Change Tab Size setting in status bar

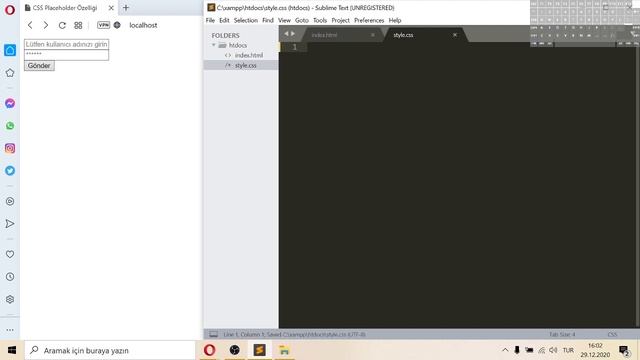pyautogui.click(x=562, y=334)
